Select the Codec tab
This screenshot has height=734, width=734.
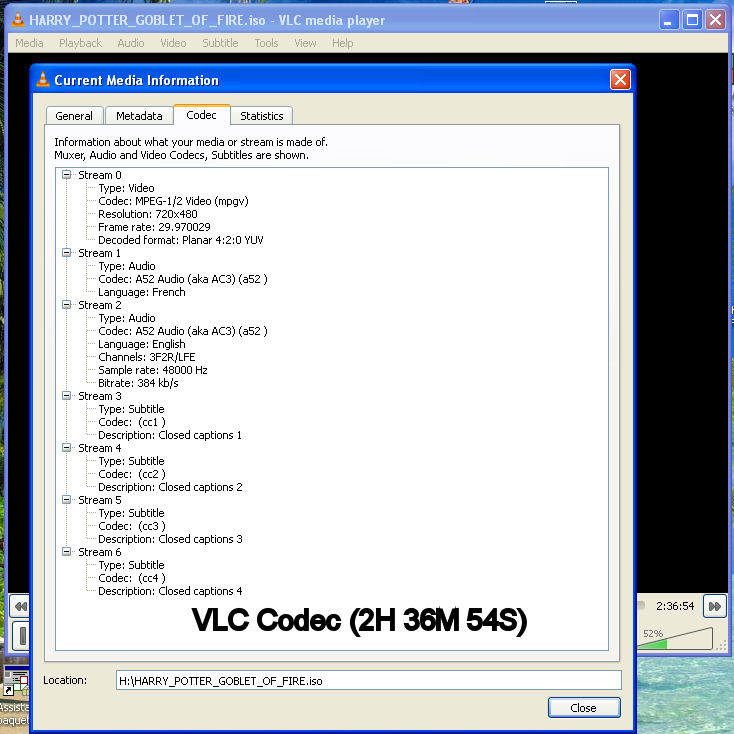[201, 115]
